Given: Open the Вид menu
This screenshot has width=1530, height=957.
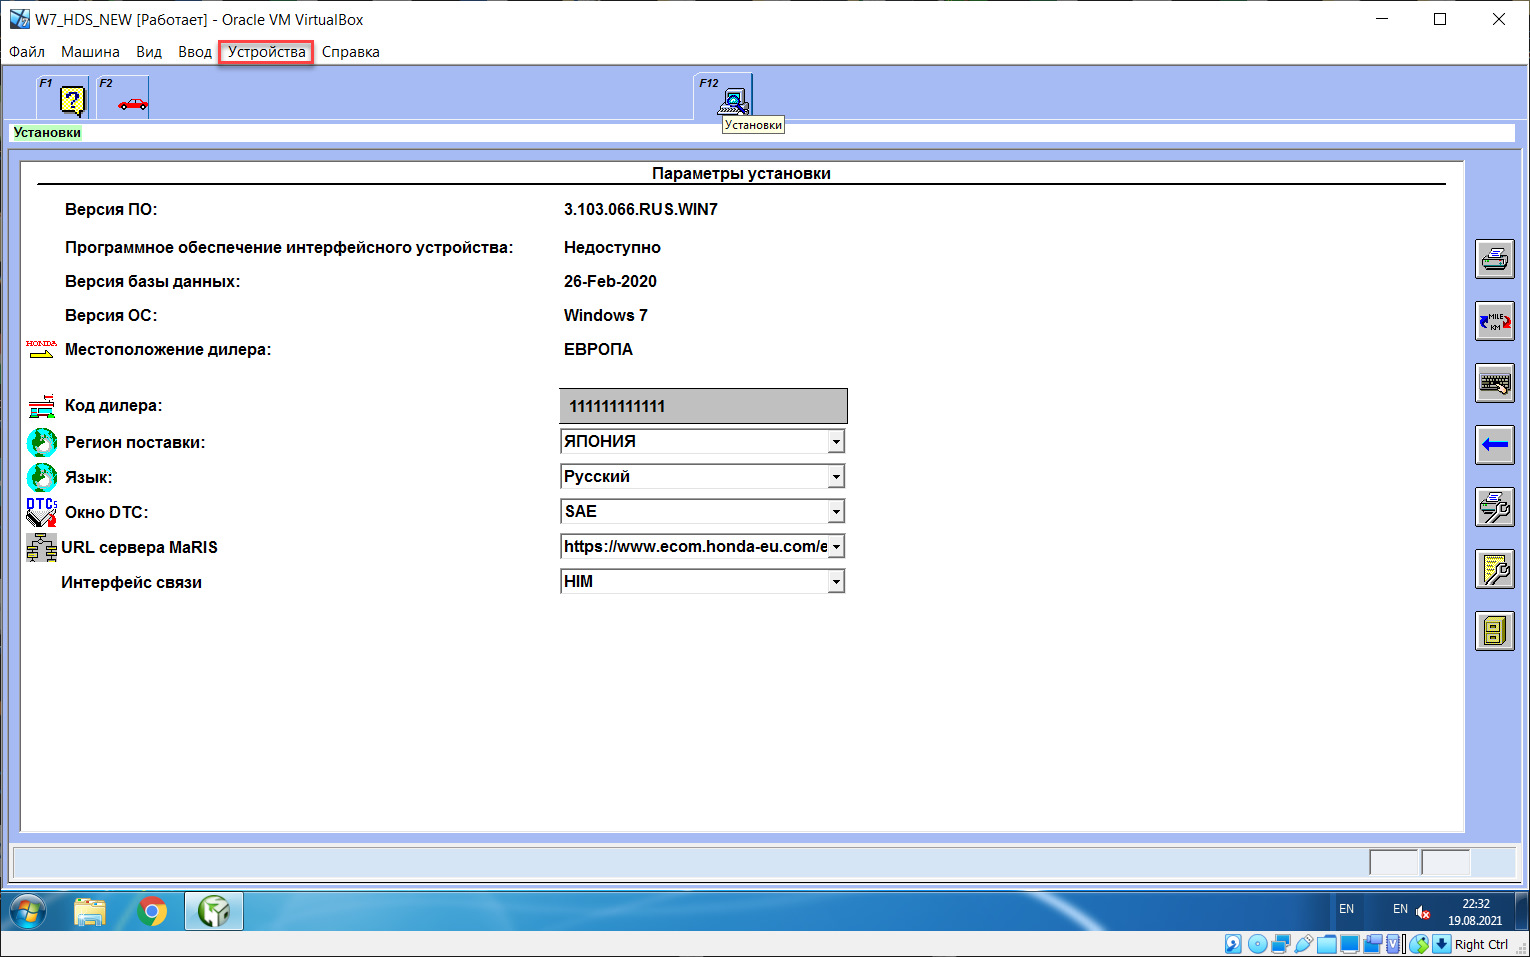Looking at the screenshot, I should pyautogui.click(x=149, y=52).
